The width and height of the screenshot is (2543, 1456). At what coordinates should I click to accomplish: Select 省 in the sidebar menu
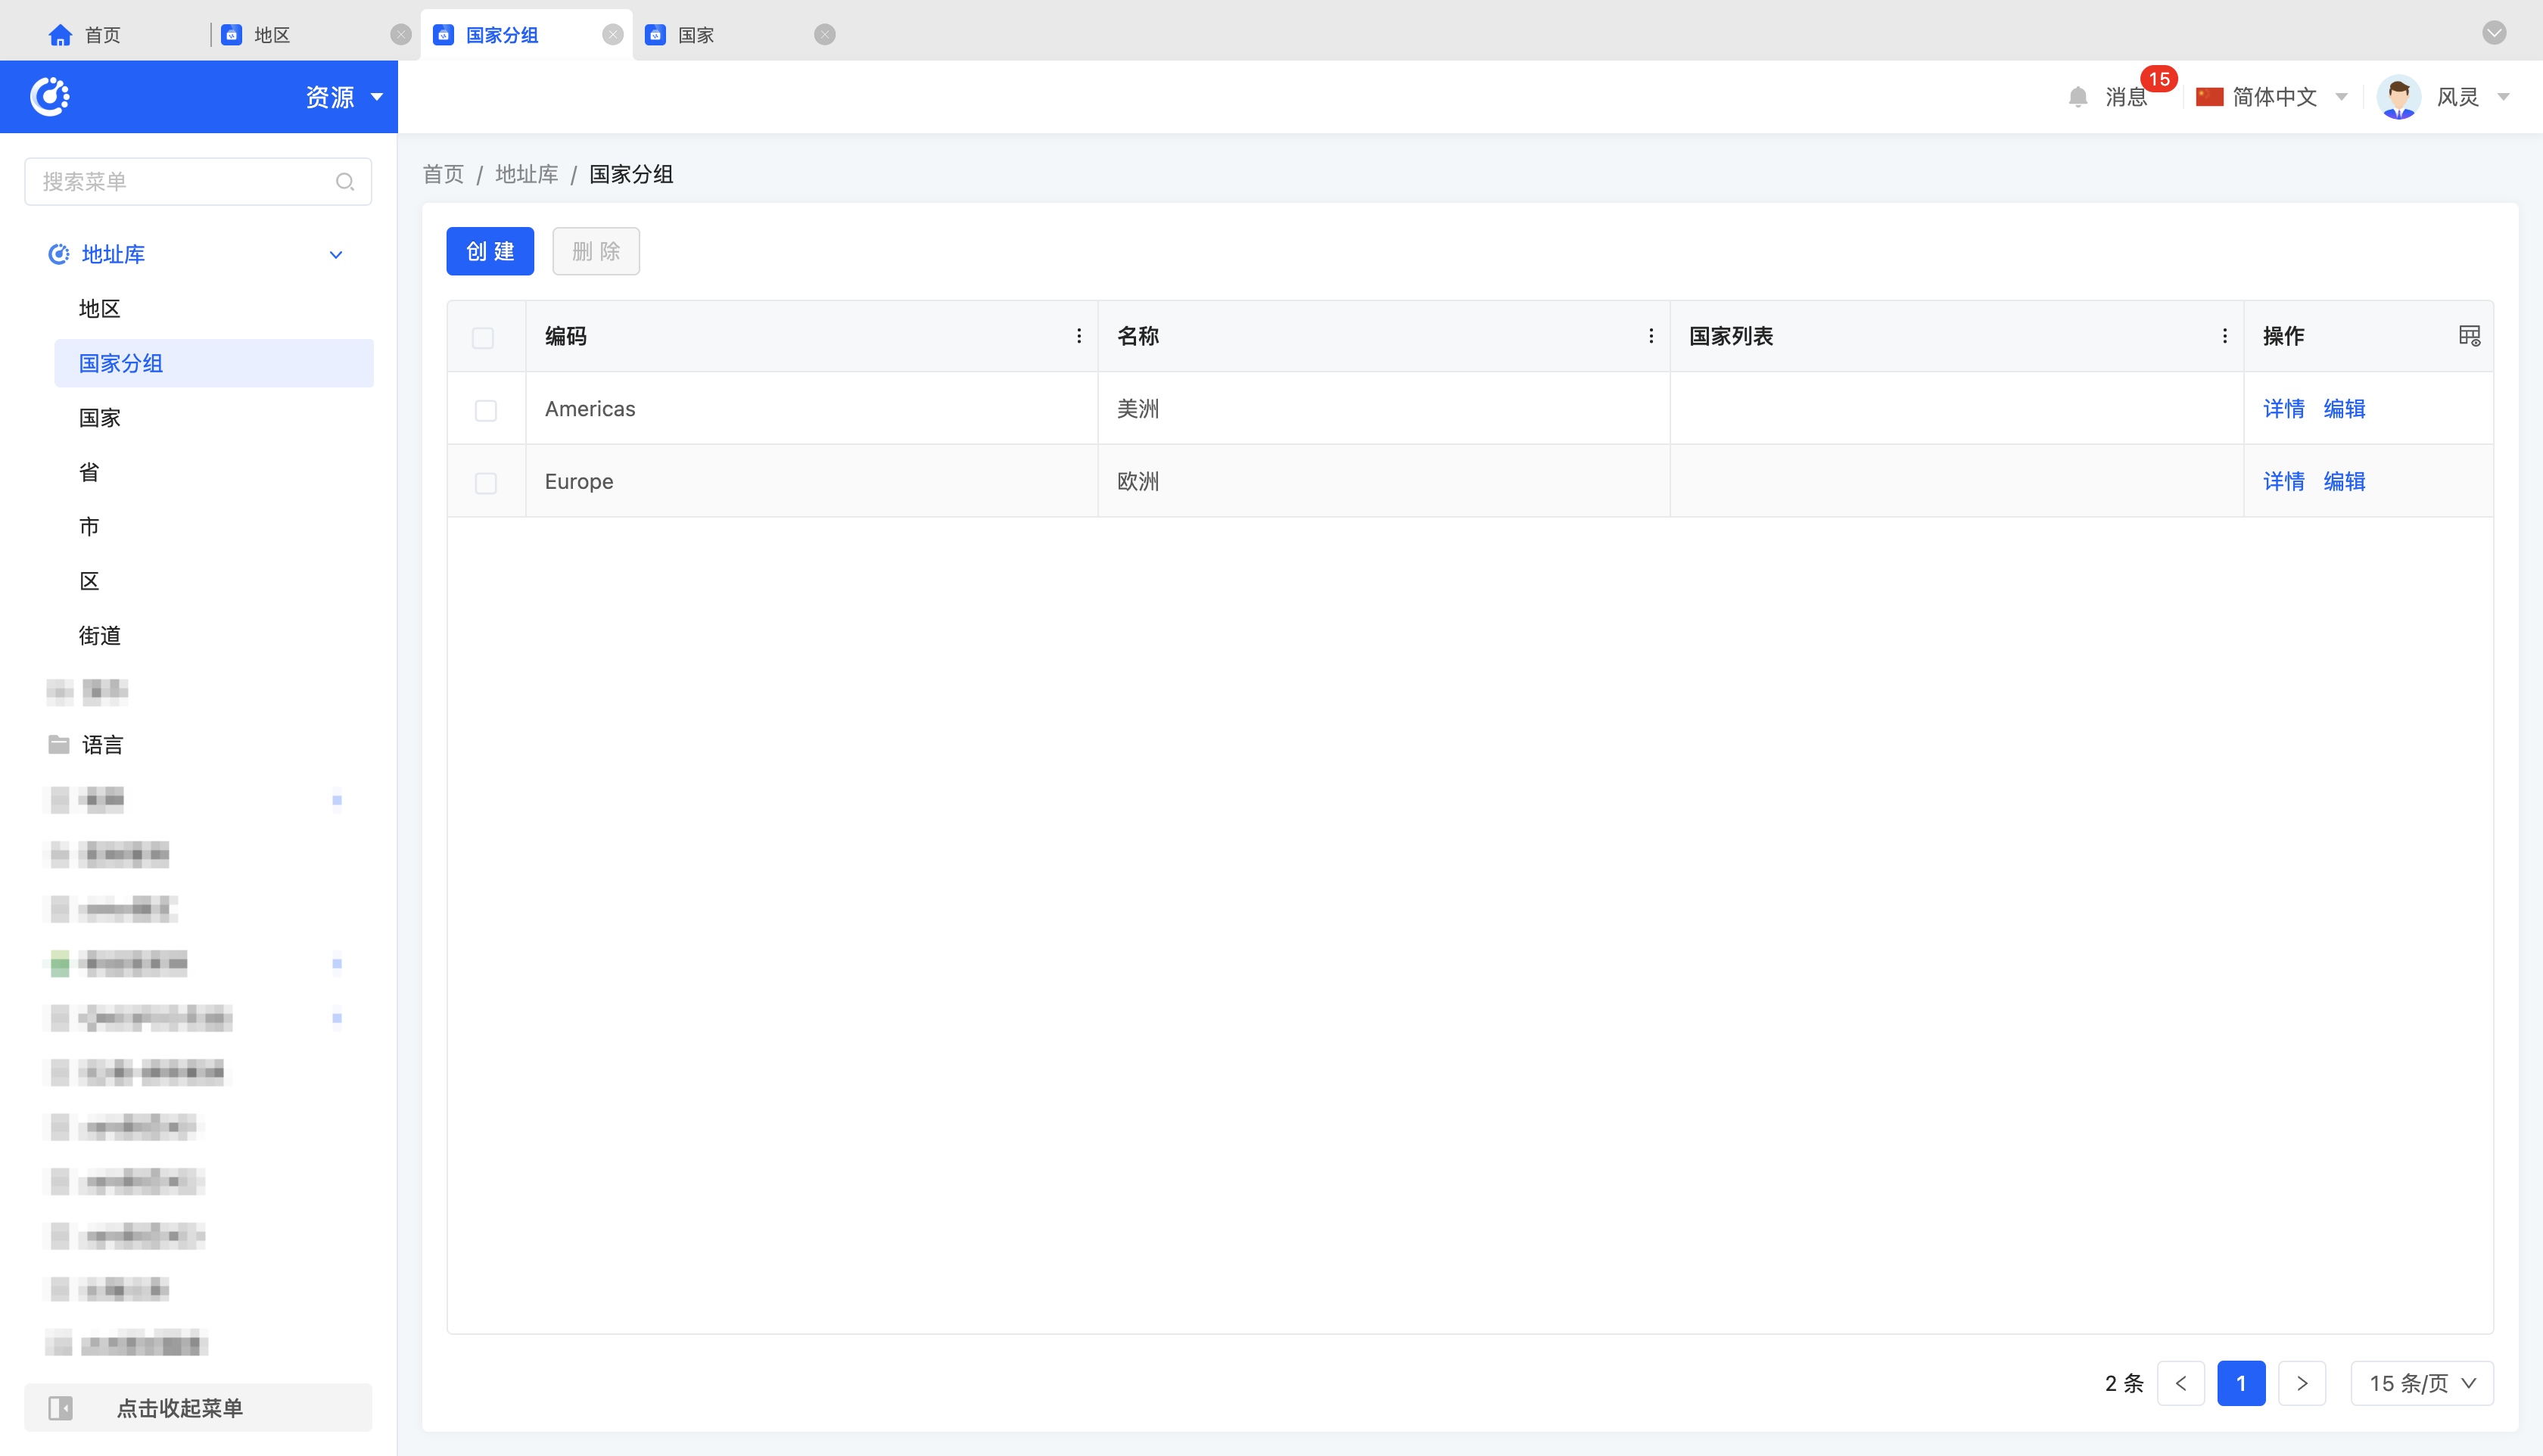tap(89, 472)
